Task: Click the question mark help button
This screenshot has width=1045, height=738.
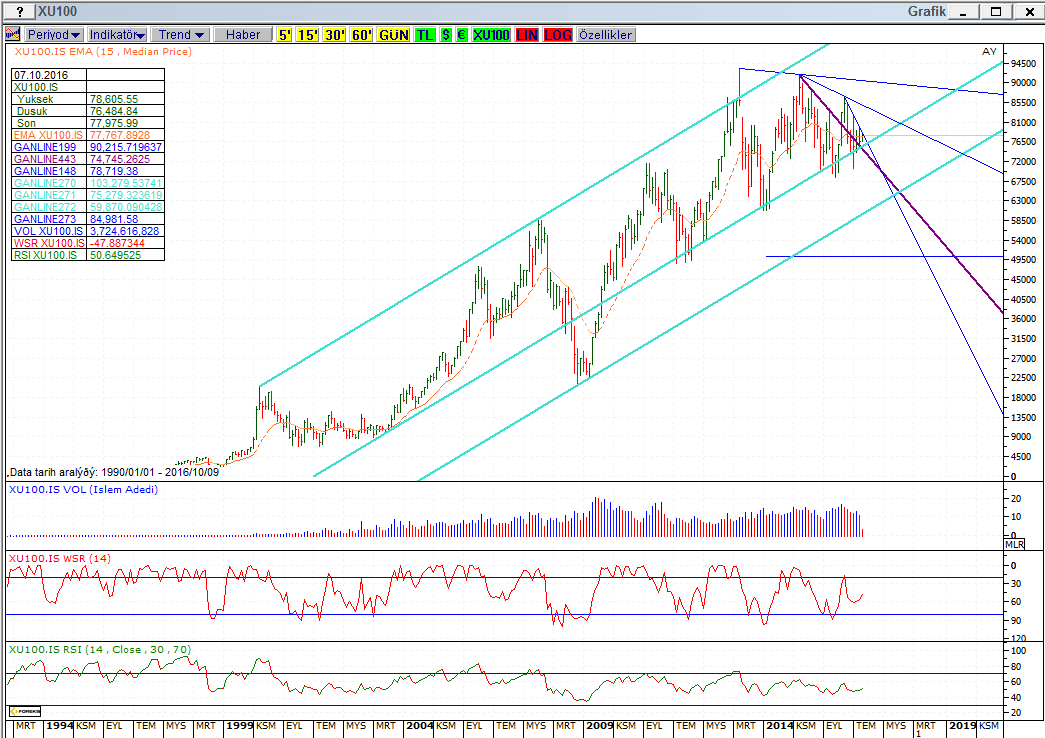Action: pyautogui.click(x=18, y=11)
